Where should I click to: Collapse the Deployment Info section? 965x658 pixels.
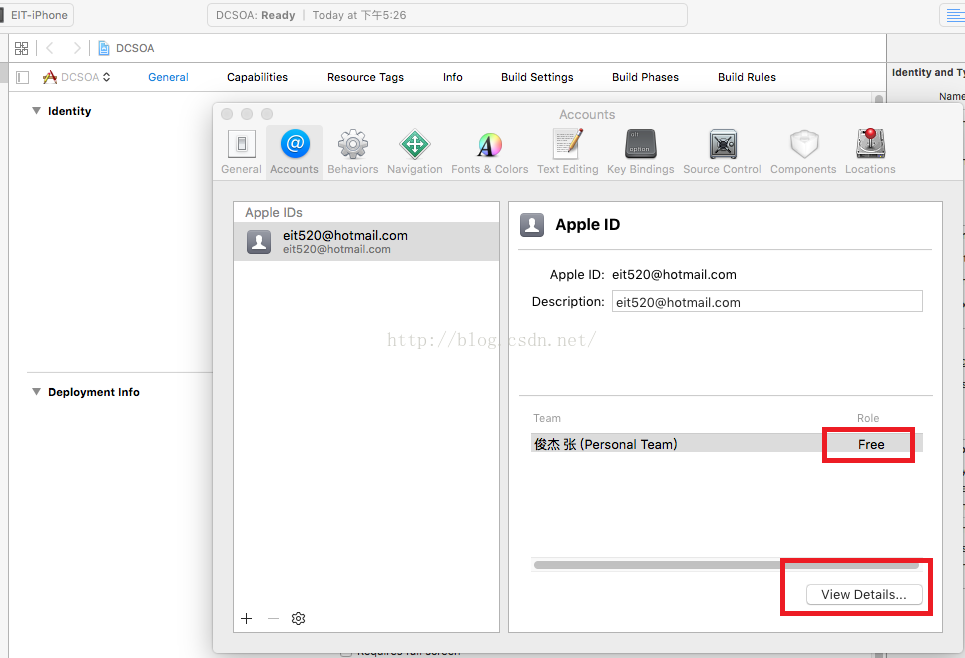tap(36, 391)
